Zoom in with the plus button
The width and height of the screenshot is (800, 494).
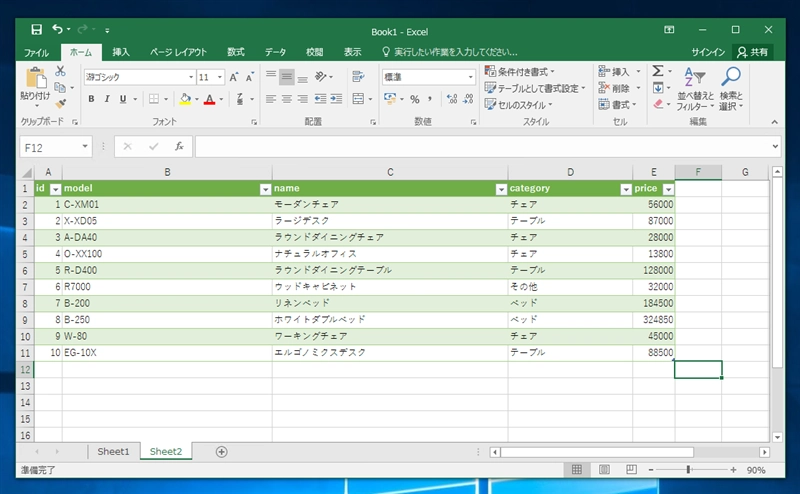coord(733,470)
